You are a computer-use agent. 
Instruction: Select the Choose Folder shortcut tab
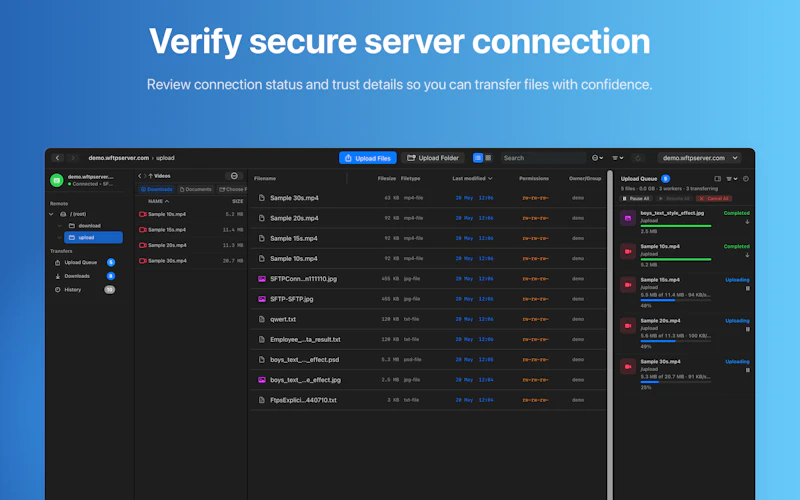coord(232,189)
